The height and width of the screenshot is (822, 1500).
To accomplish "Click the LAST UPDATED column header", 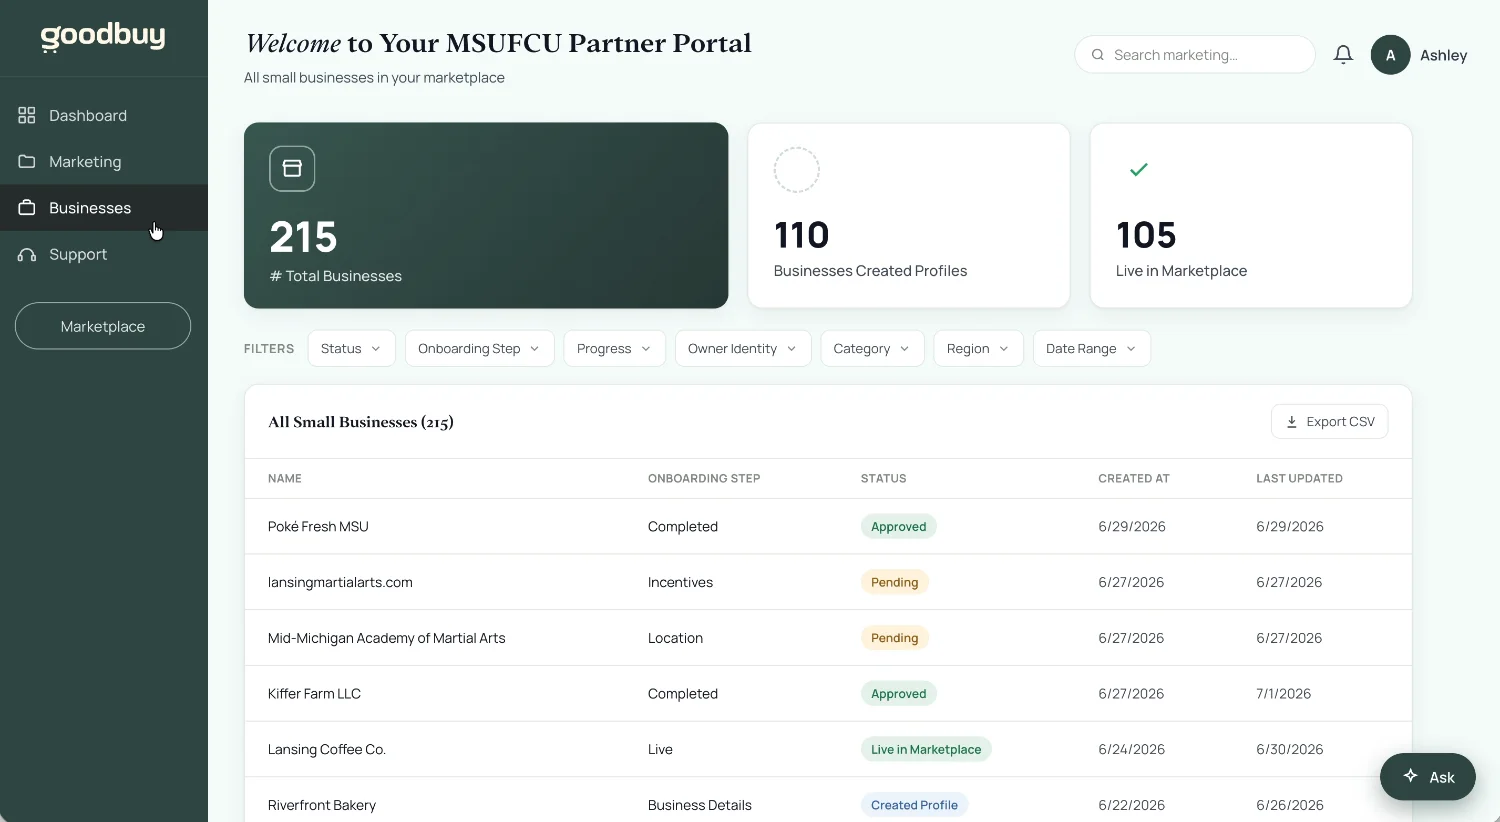I will click(x=1300, y=479).
